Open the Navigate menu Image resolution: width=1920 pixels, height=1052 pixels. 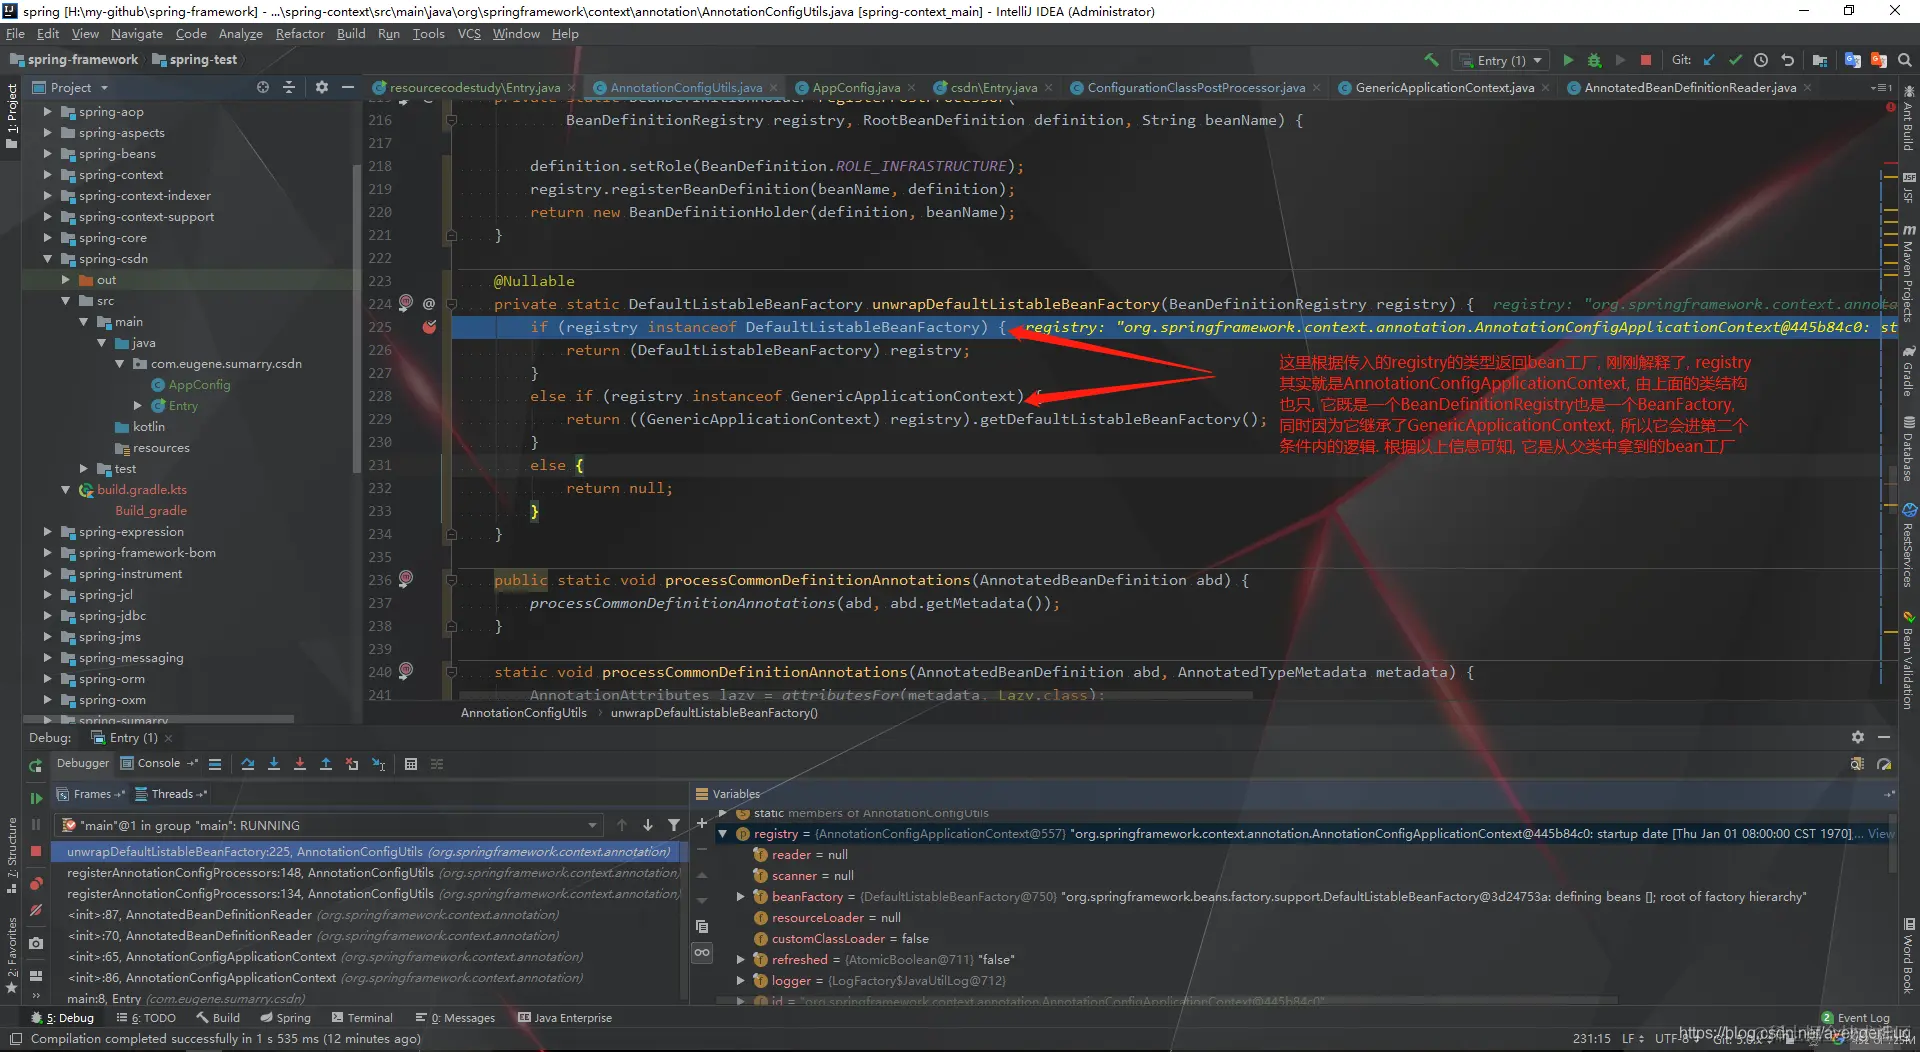coord(137,34)
